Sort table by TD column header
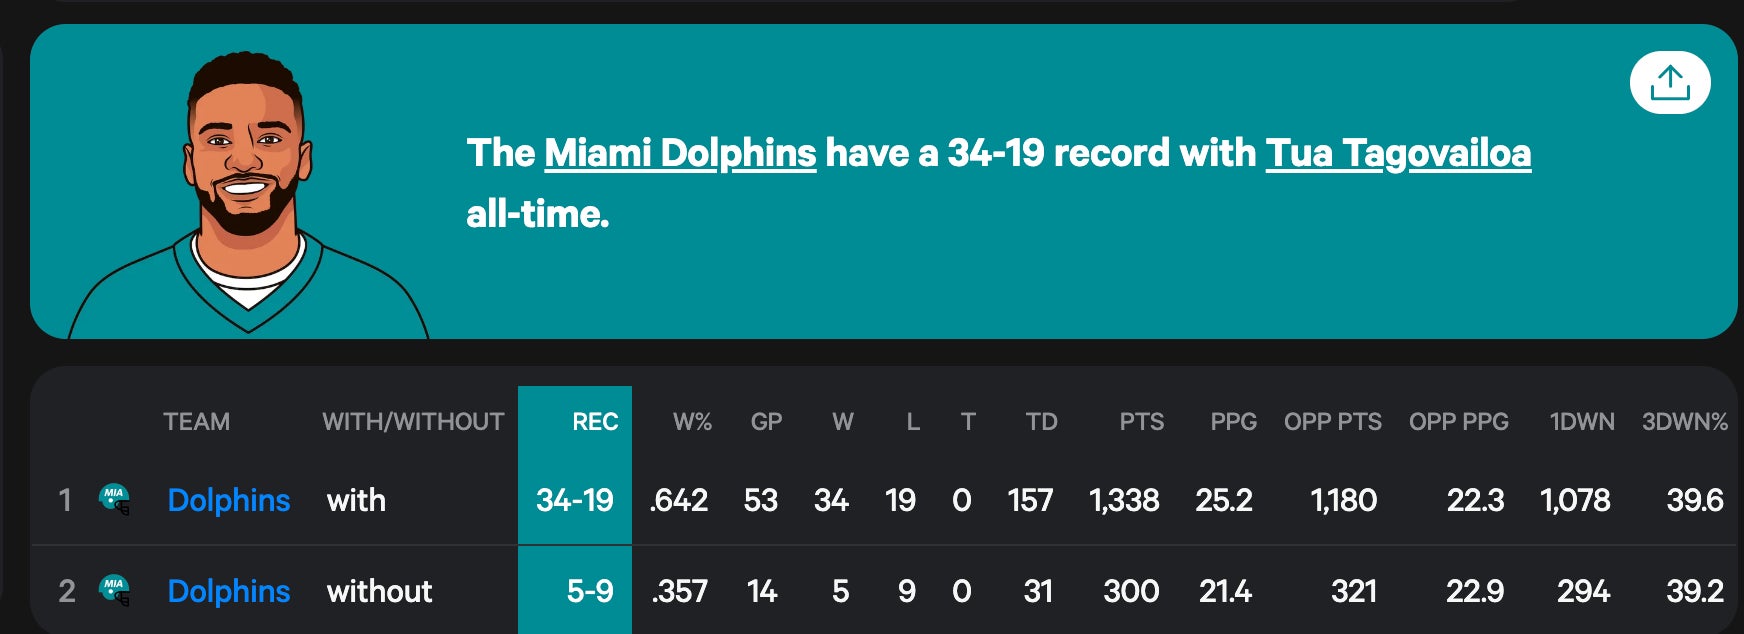Image resolution: width=1744 pixels, height=634 pixels. coord(1041,422)
